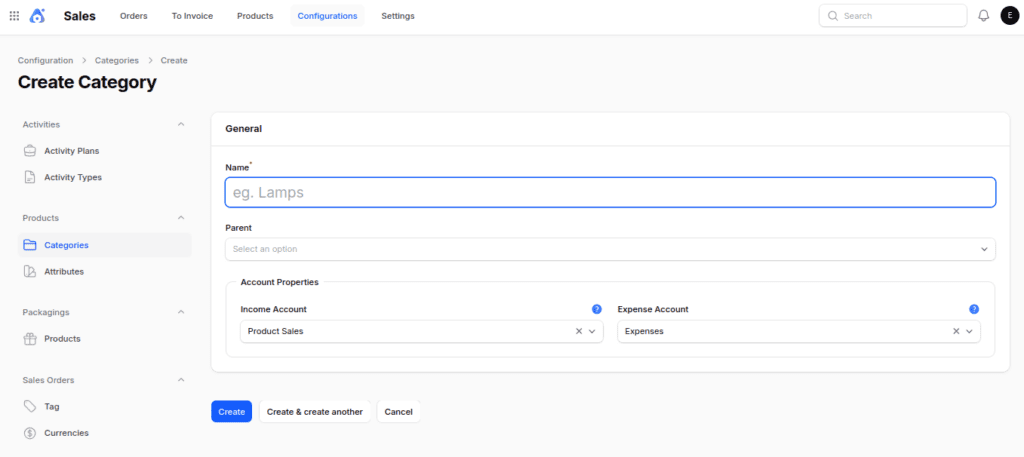Clear the Expenses expense account
The width and height of the screenshot is (1024, 457).
[956, 331]
